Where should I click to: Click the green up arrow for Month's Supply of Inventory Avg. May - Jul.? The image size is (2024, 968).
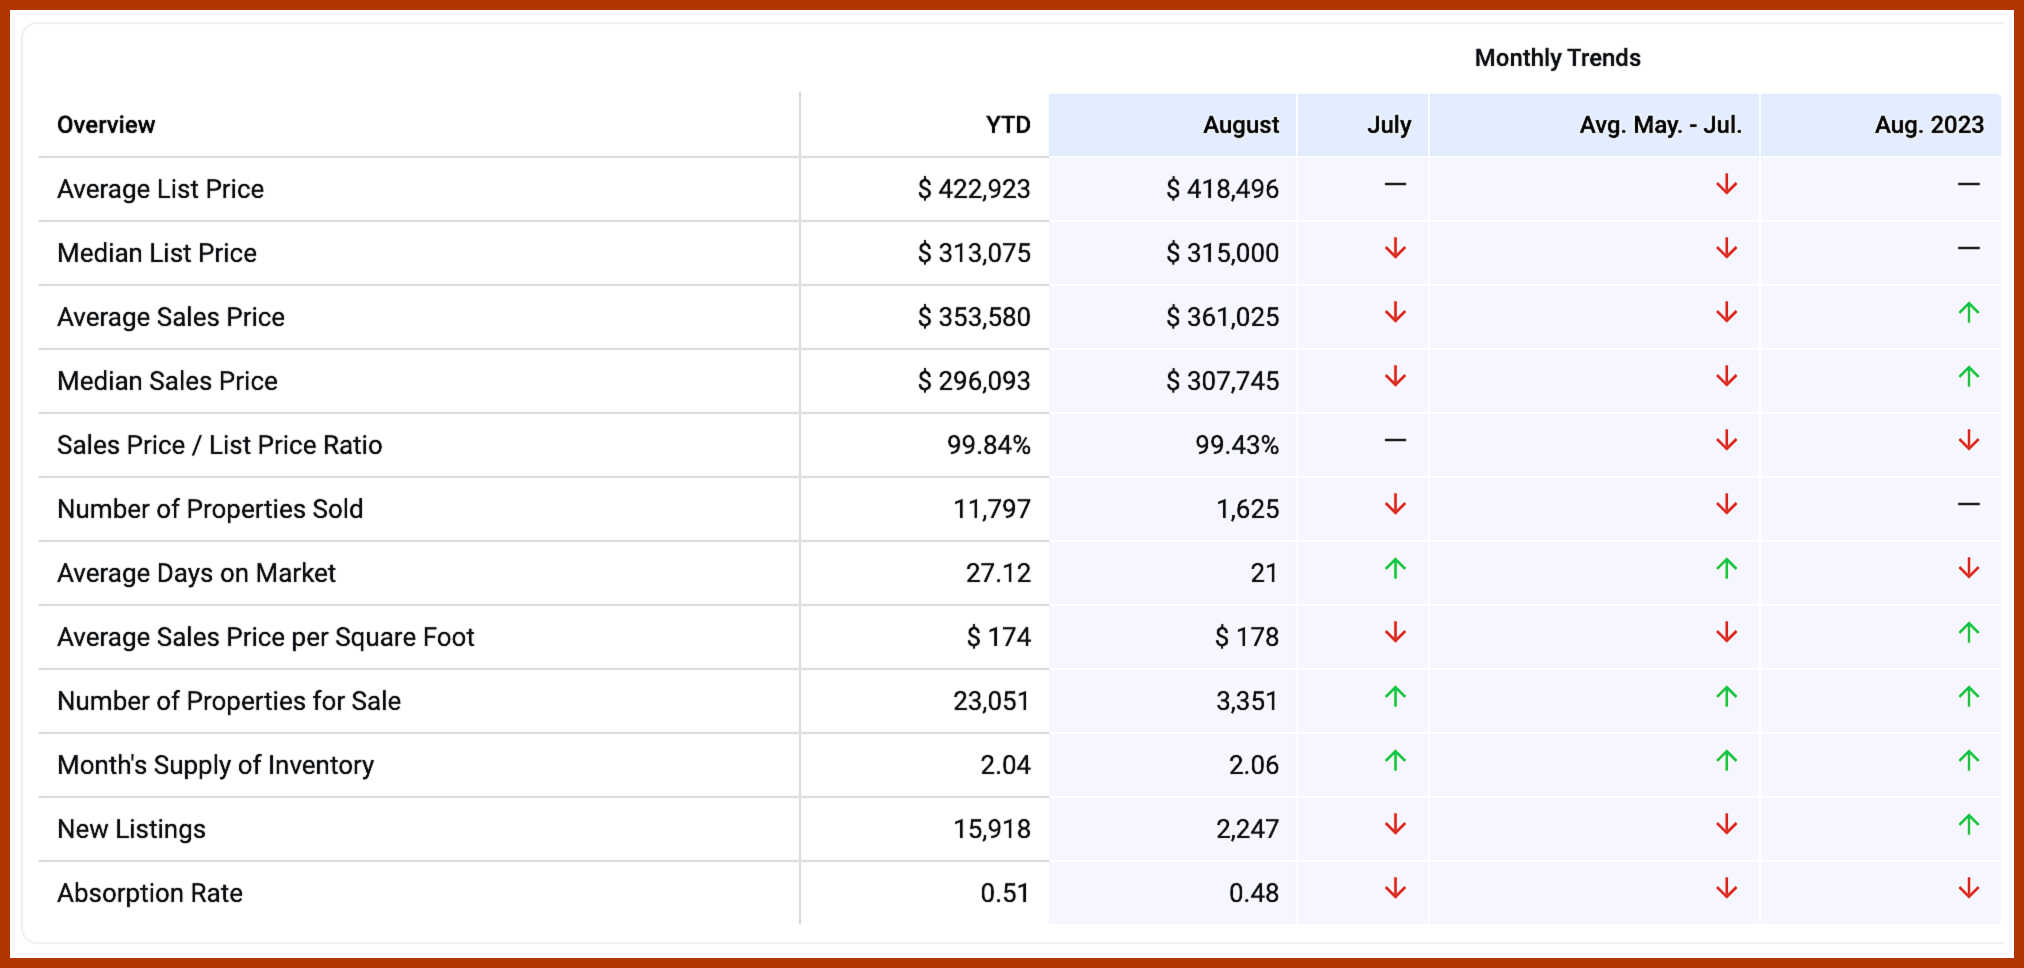[1726, 761]
